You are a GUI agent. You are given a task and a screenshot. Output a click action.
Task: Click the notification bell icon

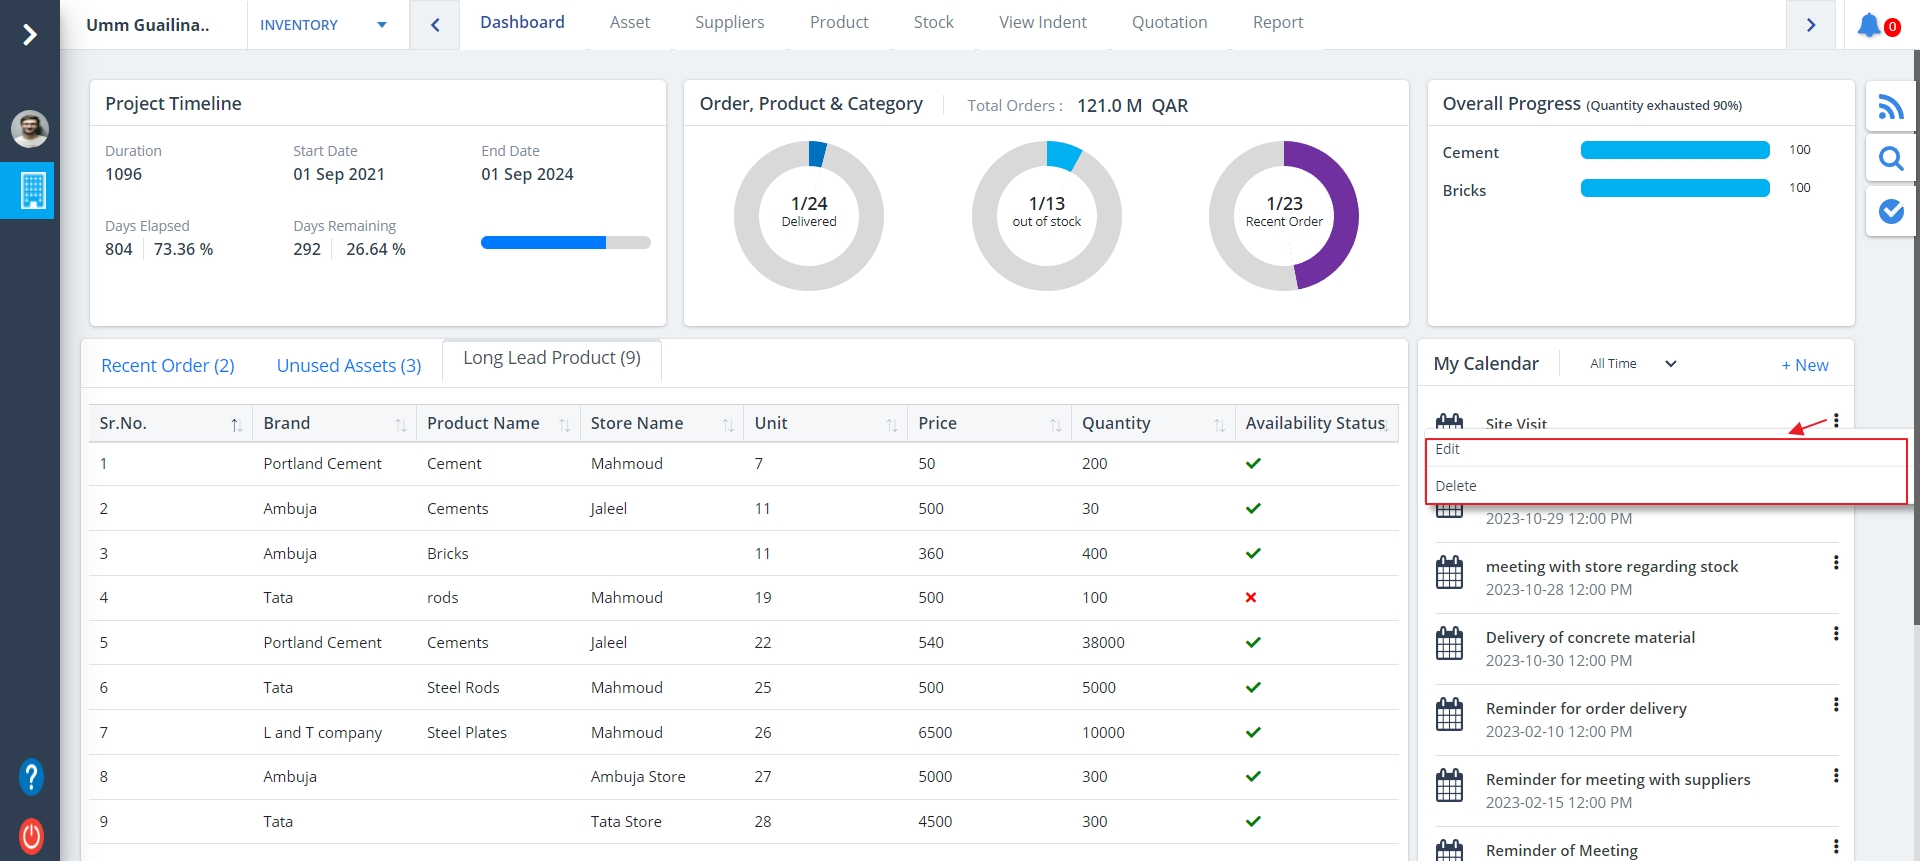(1868, 25)
